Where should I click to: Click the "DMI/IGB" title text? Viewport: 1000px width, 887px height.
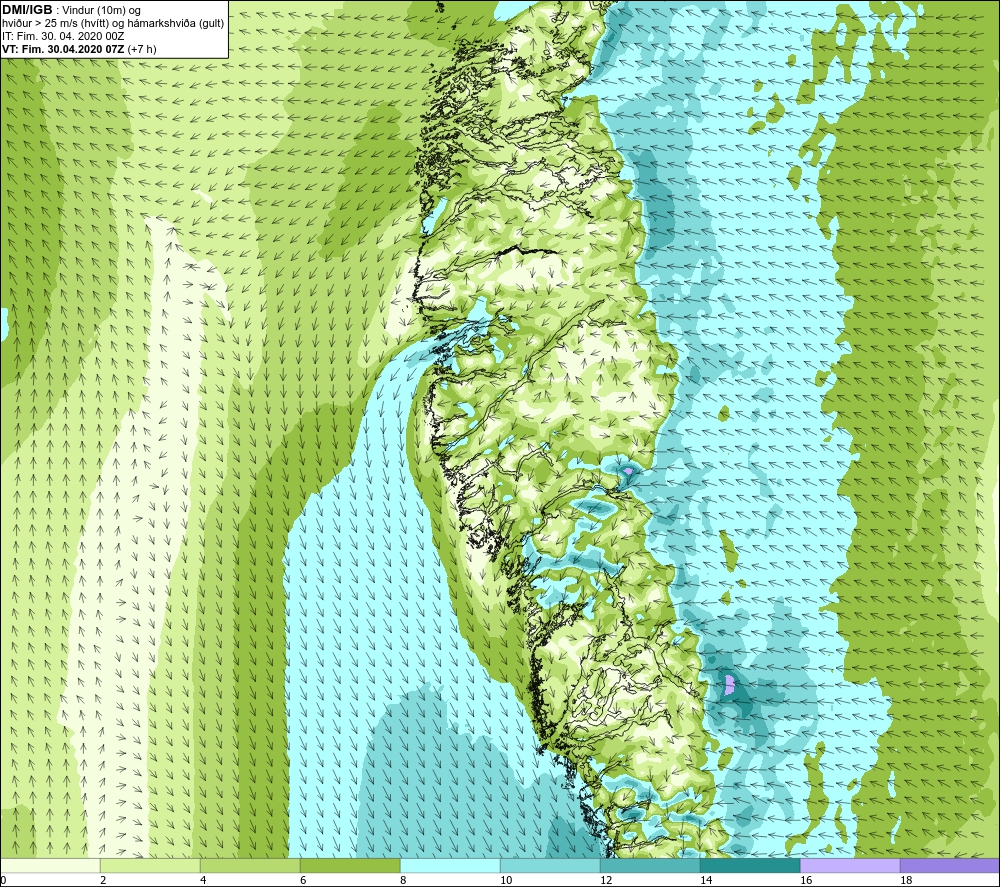[x=27, y=10]
